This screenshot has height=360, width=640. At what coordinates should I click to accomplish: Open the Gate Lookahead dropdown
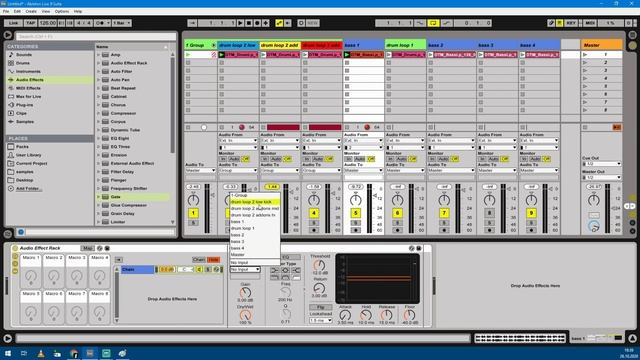pyautogui.click(x=320, y=320)
